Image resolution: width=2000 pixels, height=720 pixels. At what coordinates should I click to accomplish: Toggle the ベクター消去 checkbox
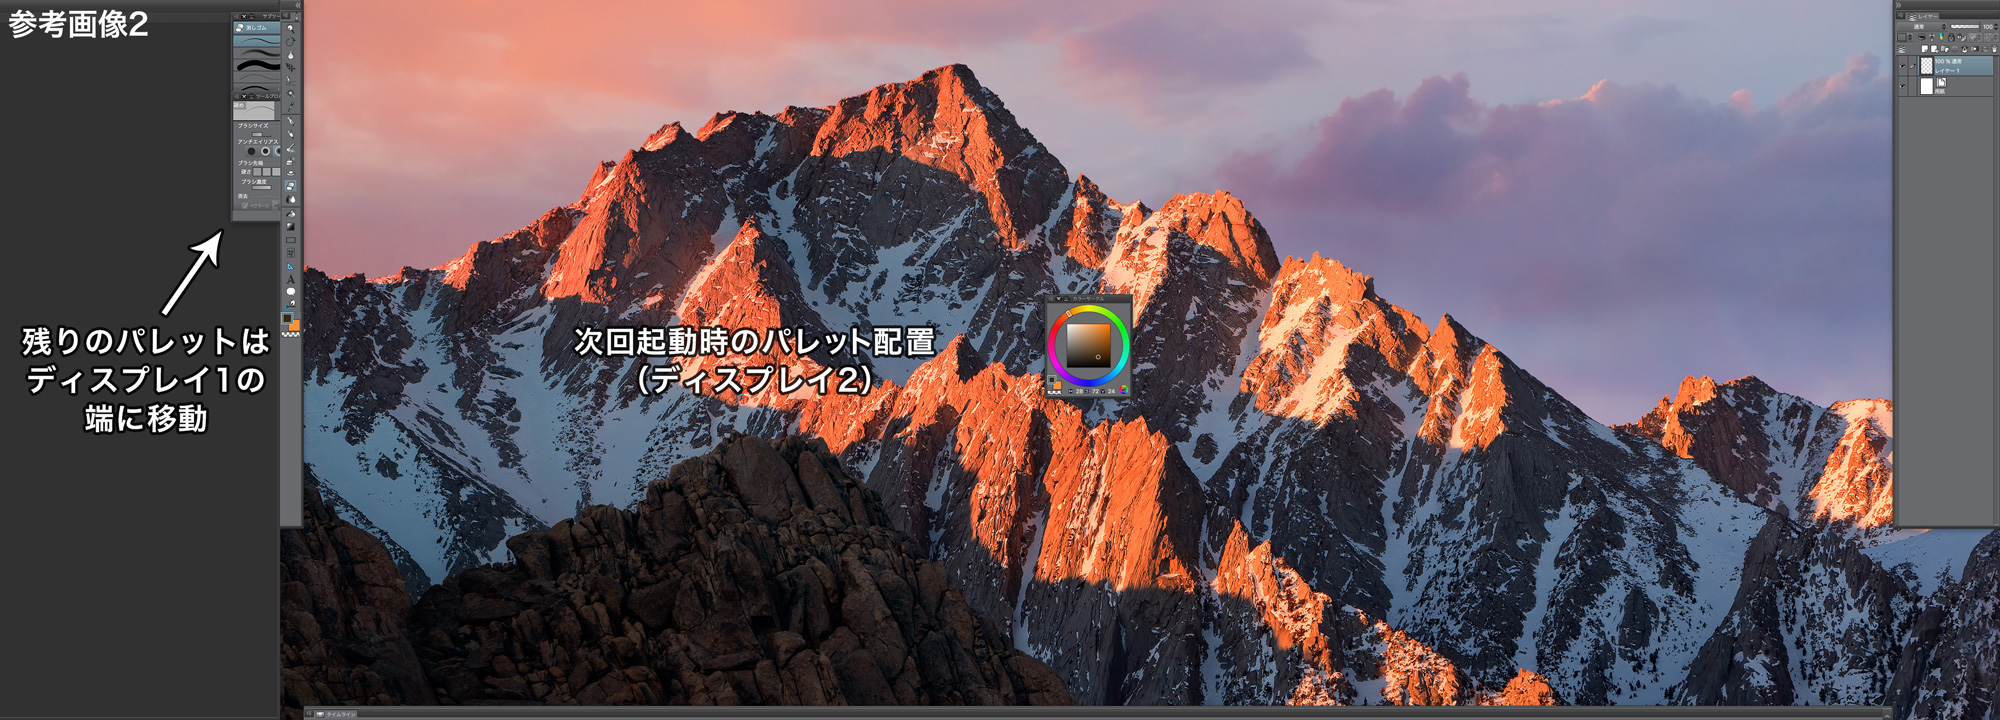(x=244, y=205)
